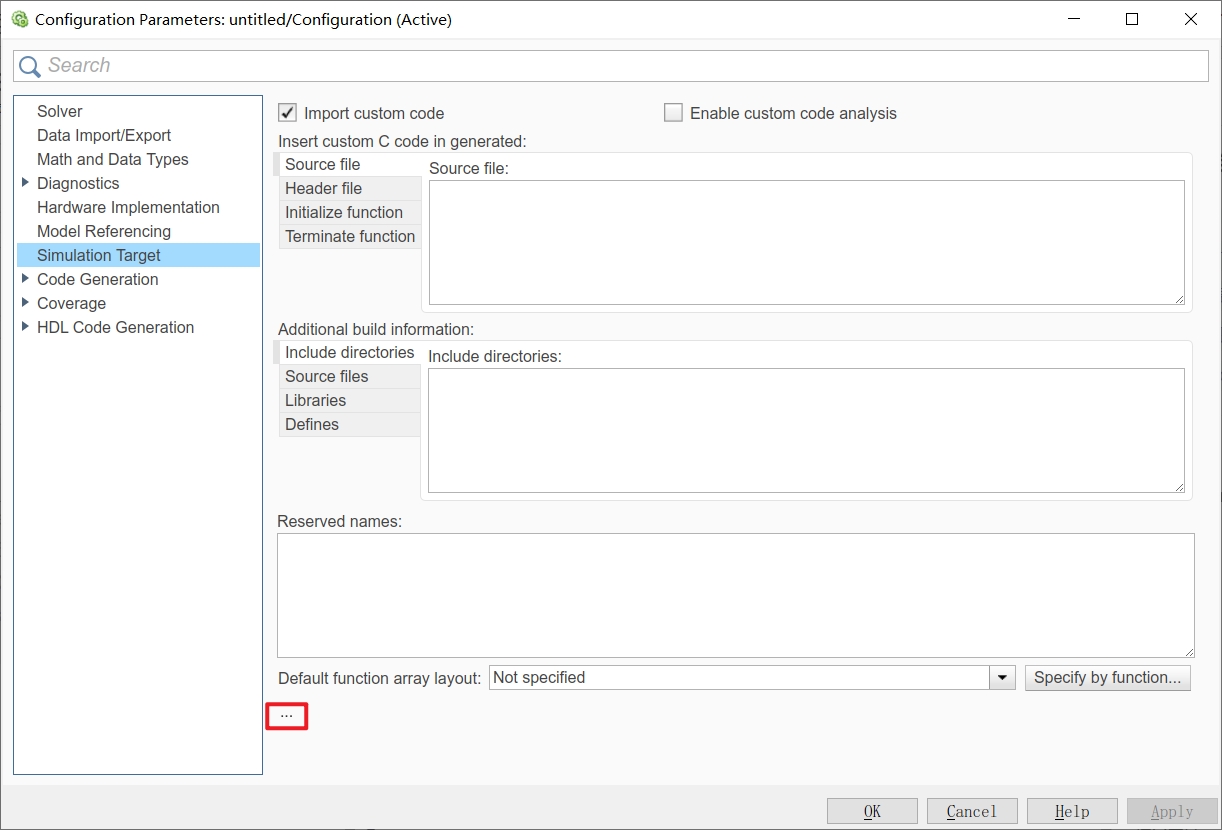Expand the HDL Code Generation node

click(24, 327)
